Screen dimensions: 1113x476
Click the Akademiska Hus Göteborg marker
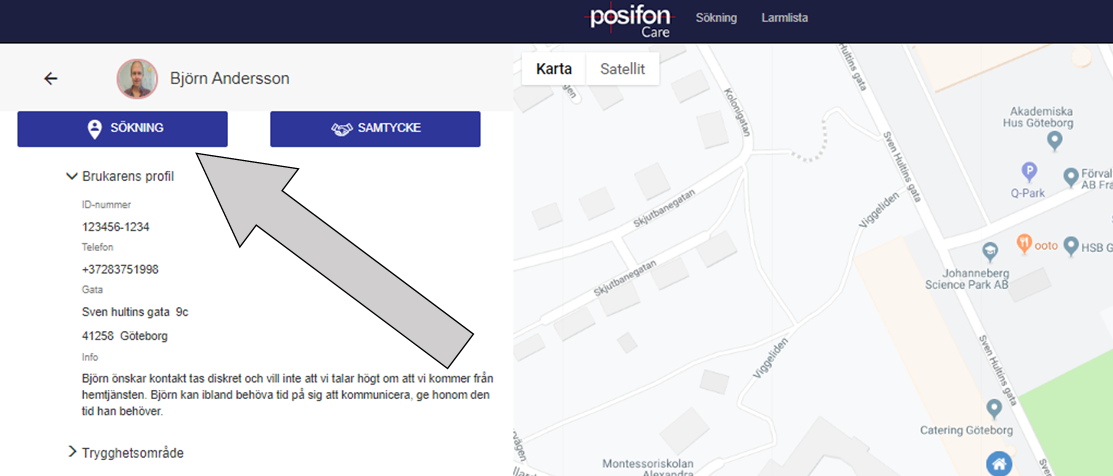click(x=1056, y=143)
